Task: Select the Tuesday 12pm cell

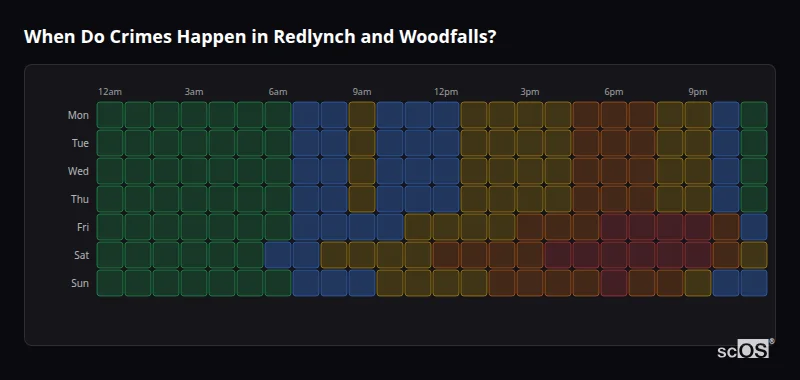Action: point(446,143)
